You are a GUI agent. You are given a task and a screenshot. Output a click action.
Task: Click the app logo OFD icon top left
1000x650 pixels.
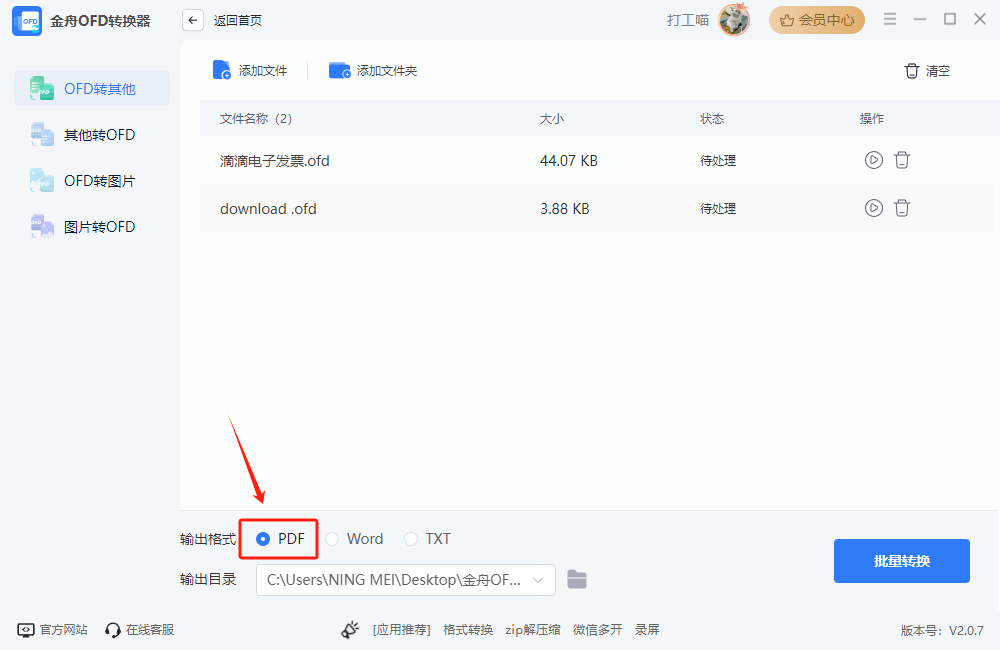[x=26, y=19]
